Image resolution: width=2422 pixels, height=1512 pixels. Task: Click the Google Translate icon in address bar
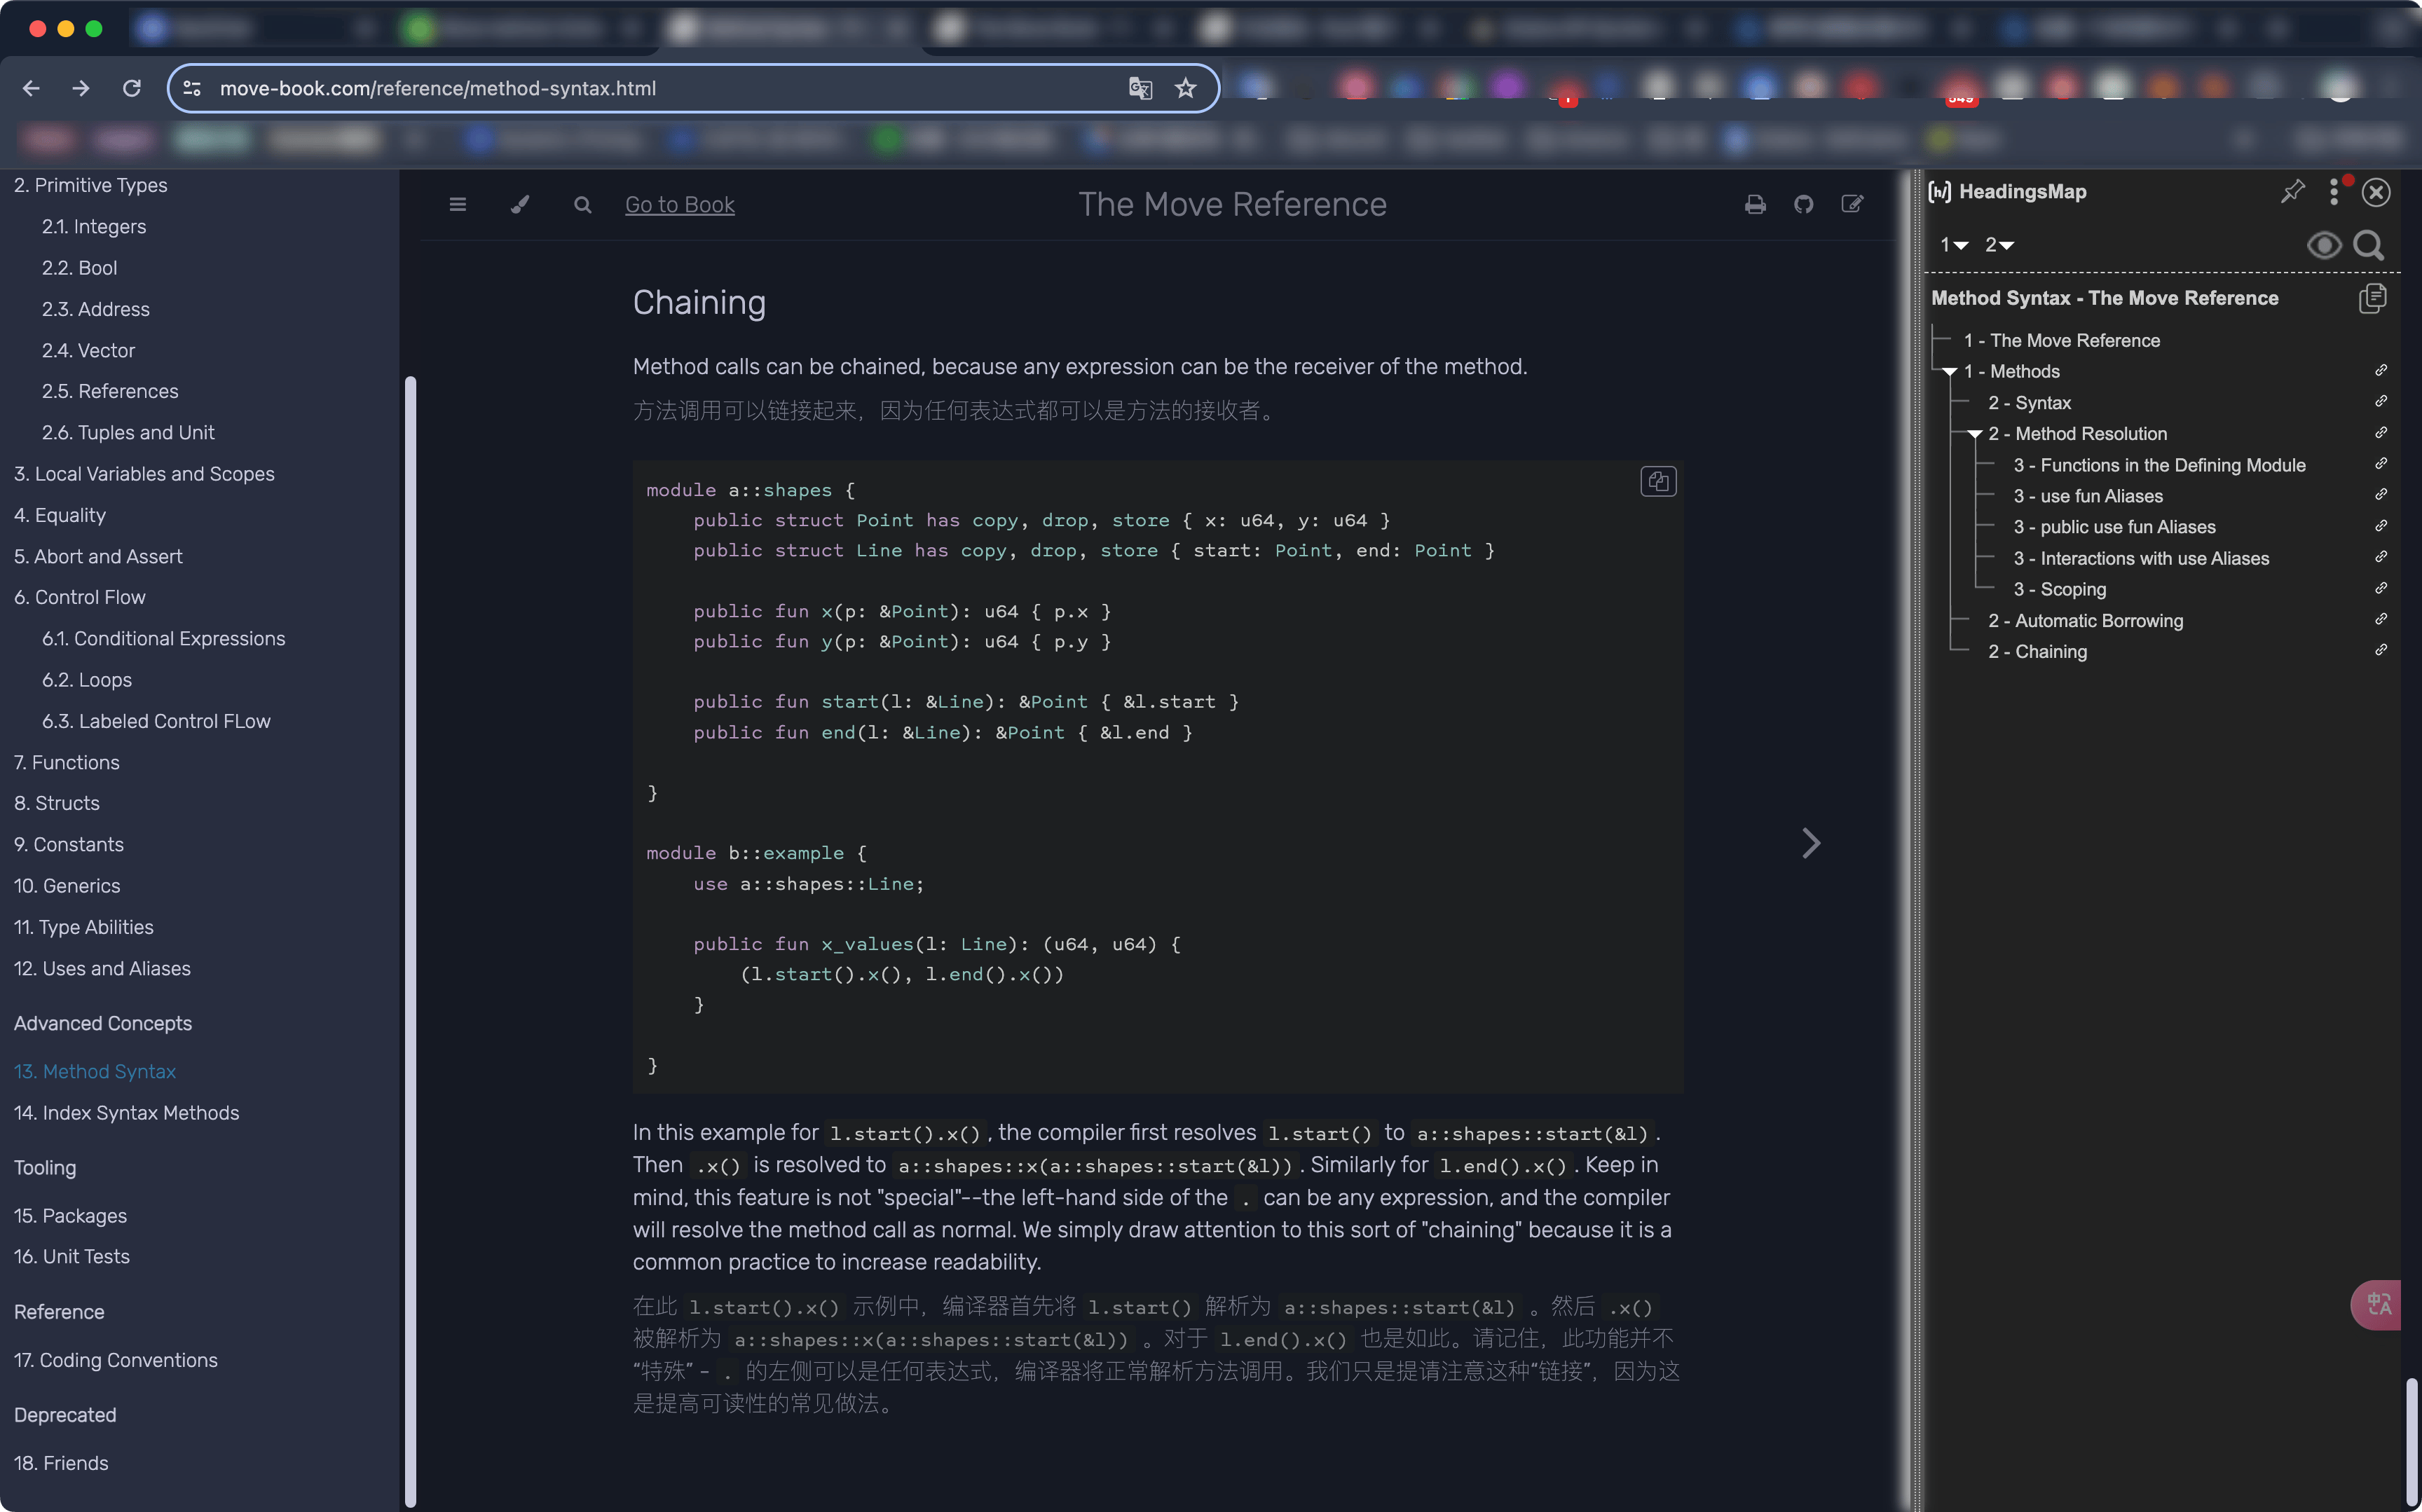1140,88
